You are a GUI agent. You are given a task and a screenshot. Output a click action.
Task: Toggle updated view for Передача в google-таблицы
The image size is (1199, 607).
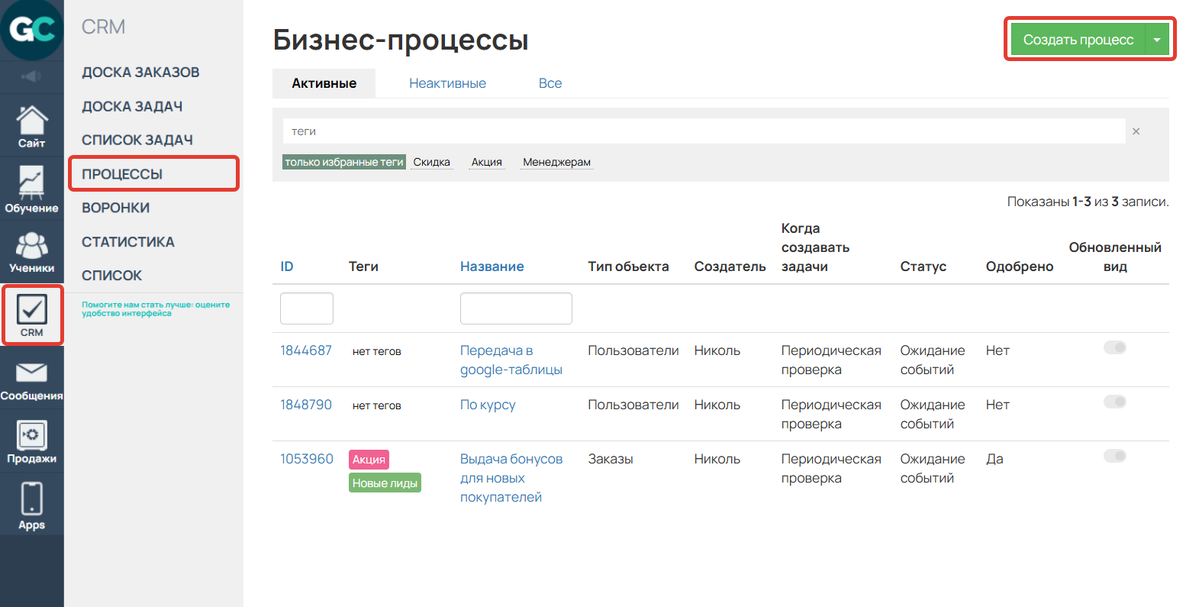click(x=1114, y=348)
